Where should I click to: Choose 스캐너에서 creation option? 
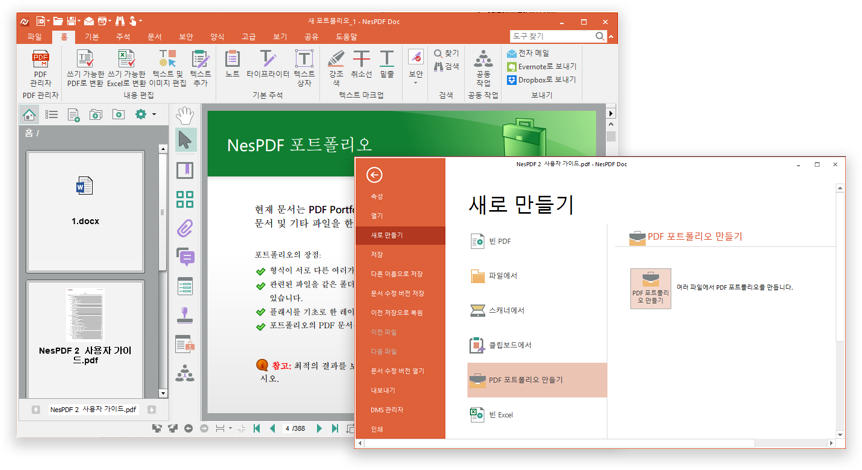[x=537, y=311]
